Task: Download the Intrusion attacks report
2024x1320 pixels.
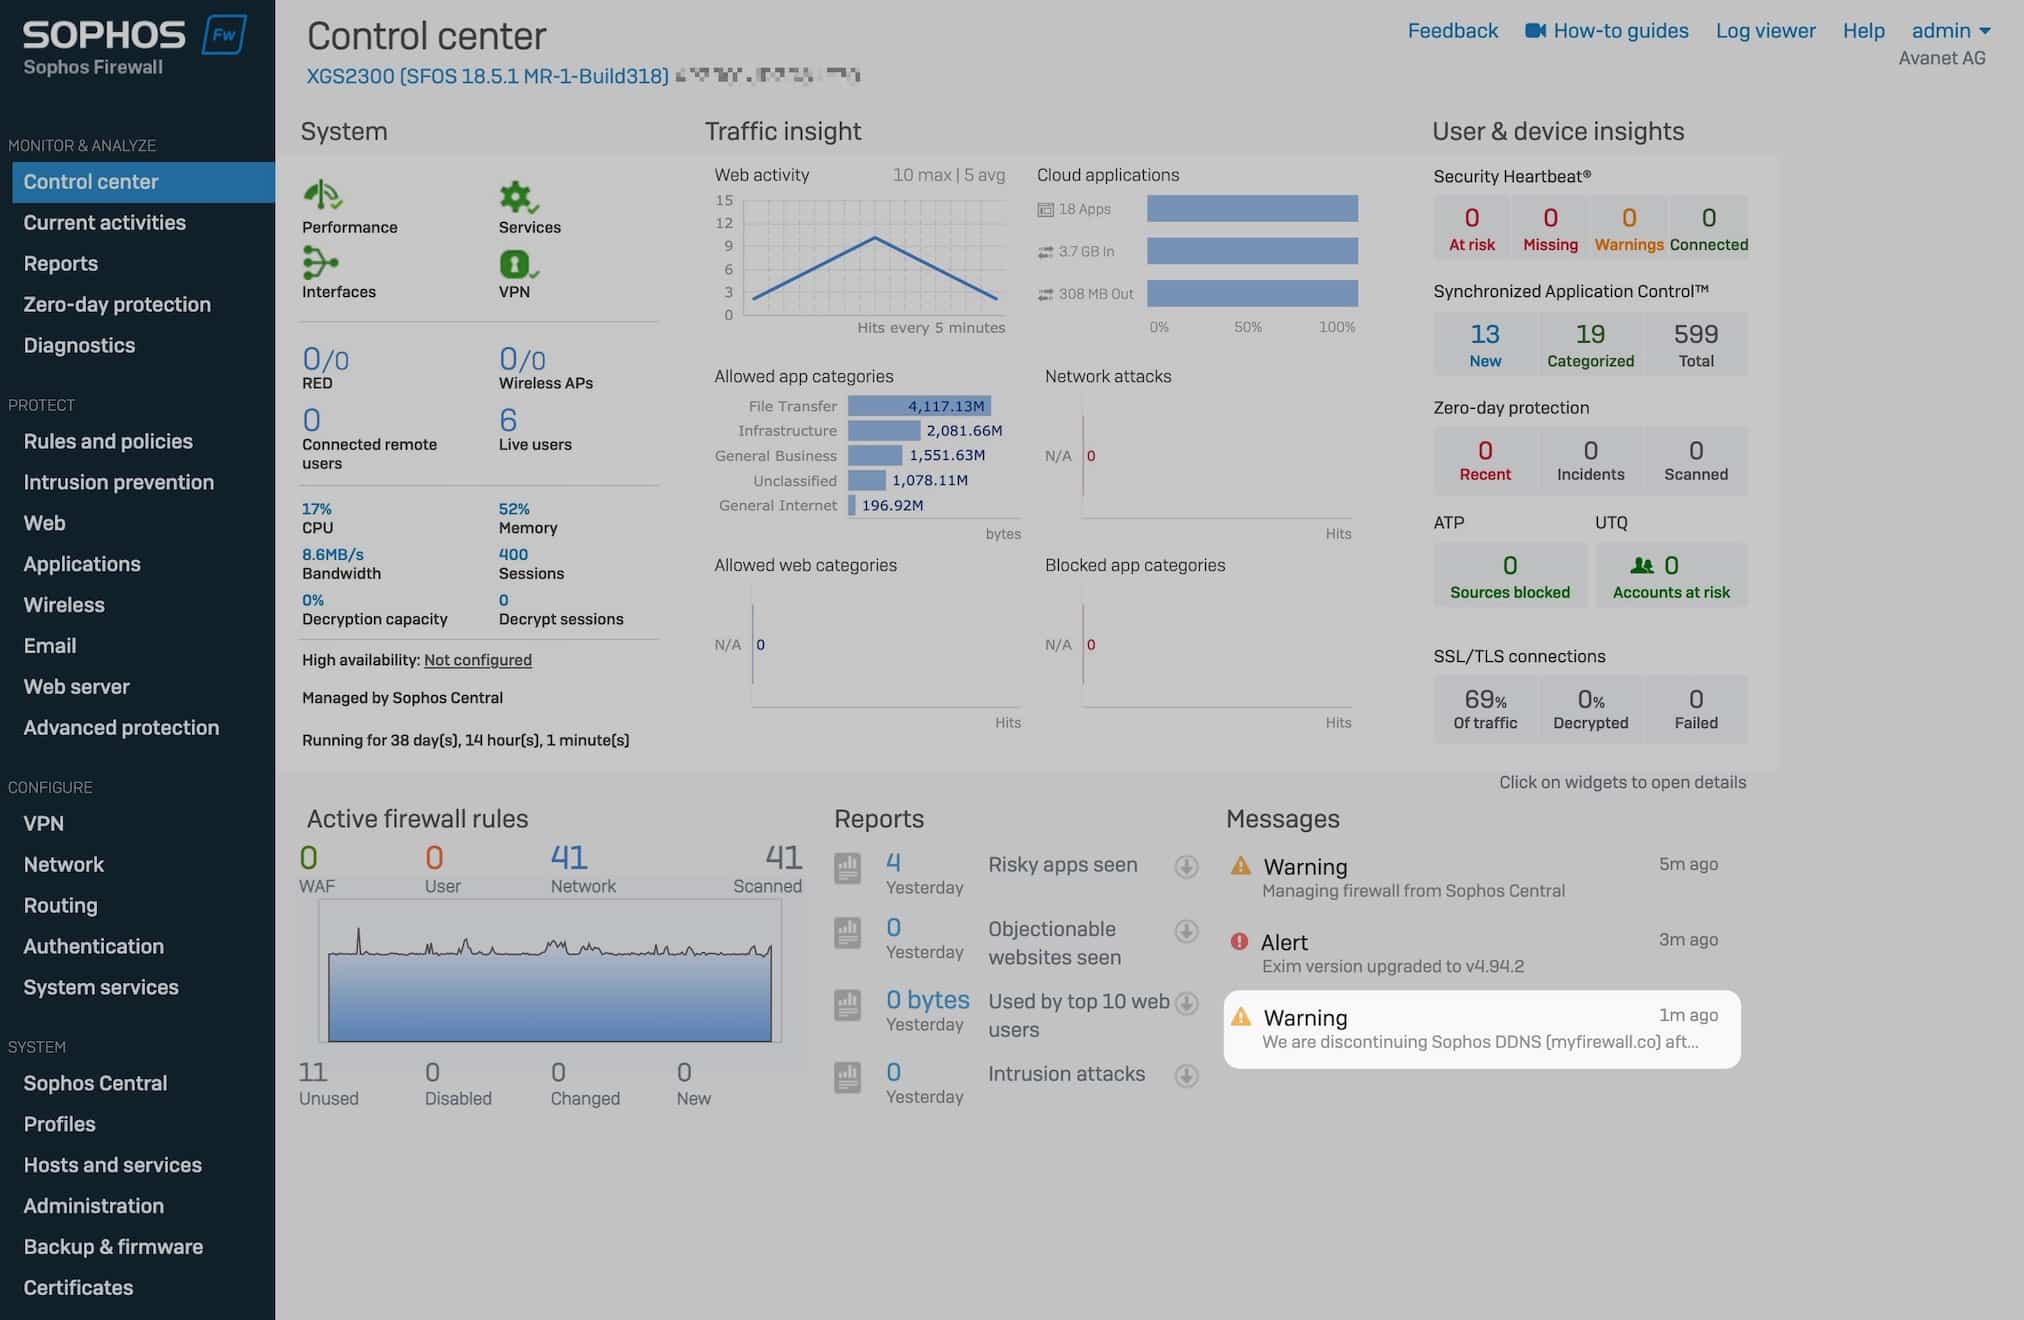Action: coord(1186,1075)
